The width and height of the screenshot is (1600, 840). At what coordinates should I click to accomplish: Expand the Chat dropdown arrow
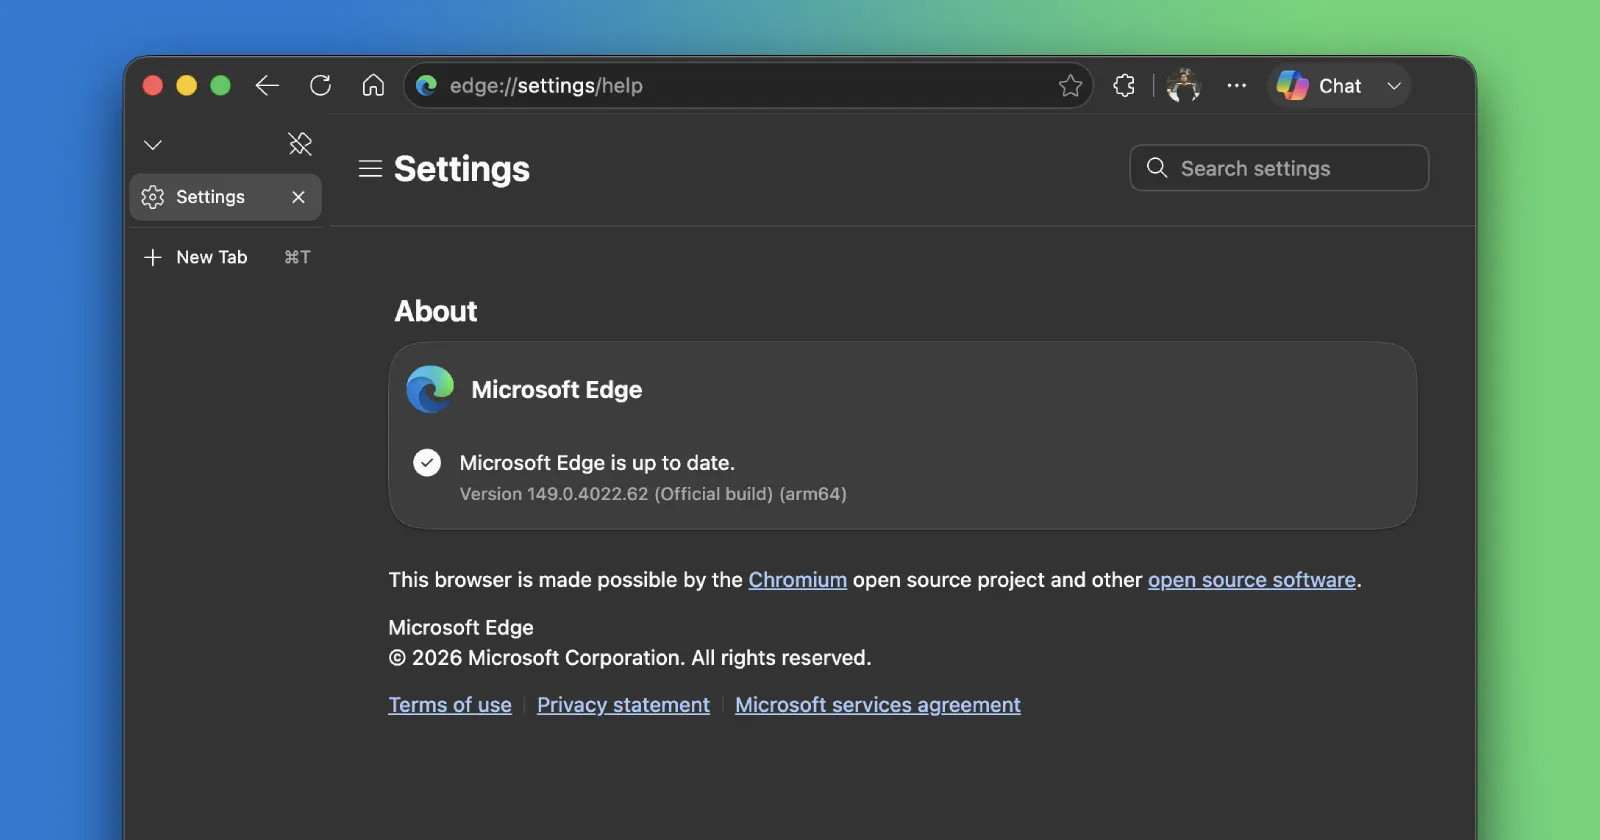(1394, 86)
